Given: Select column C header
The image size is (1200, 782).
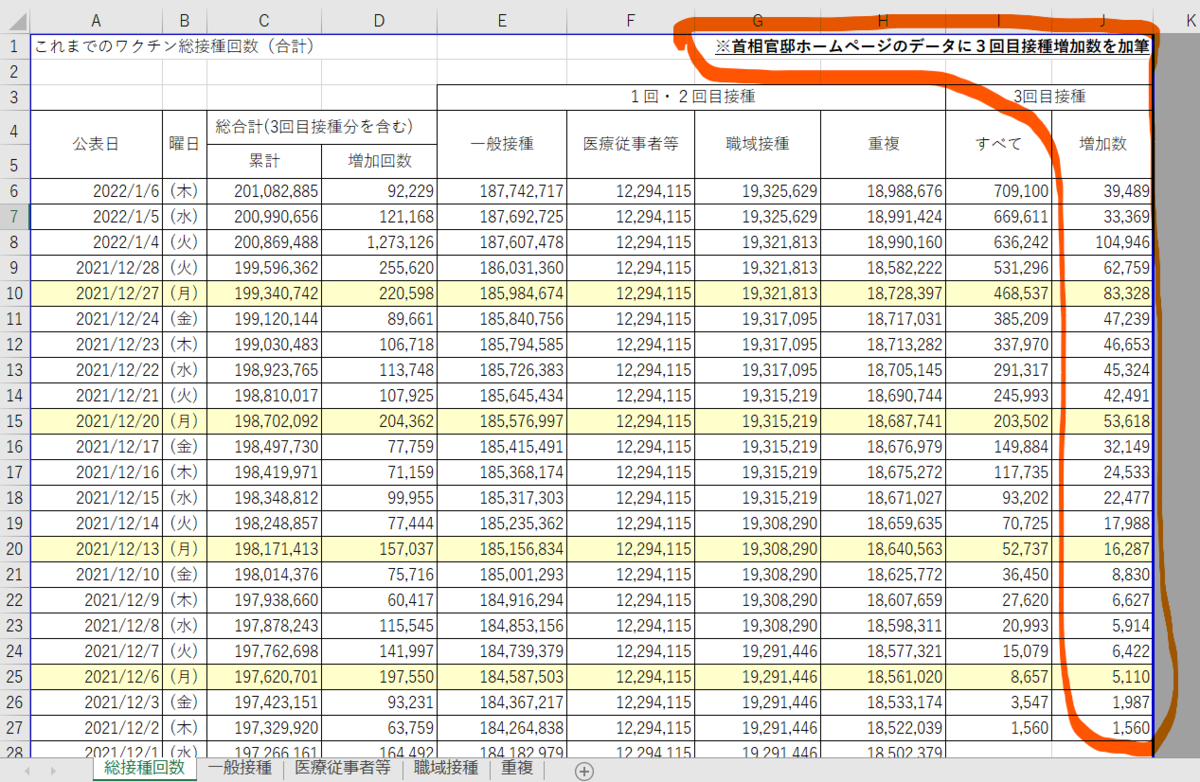Looking at the screenshot, I should coord(263,19).
